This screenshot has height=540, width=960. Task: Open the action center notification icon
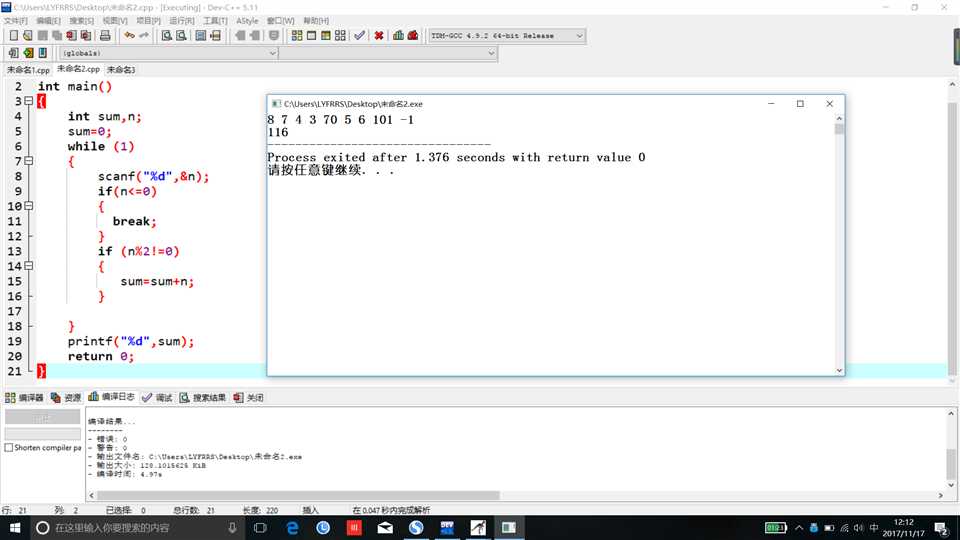[x=942, y=528]
